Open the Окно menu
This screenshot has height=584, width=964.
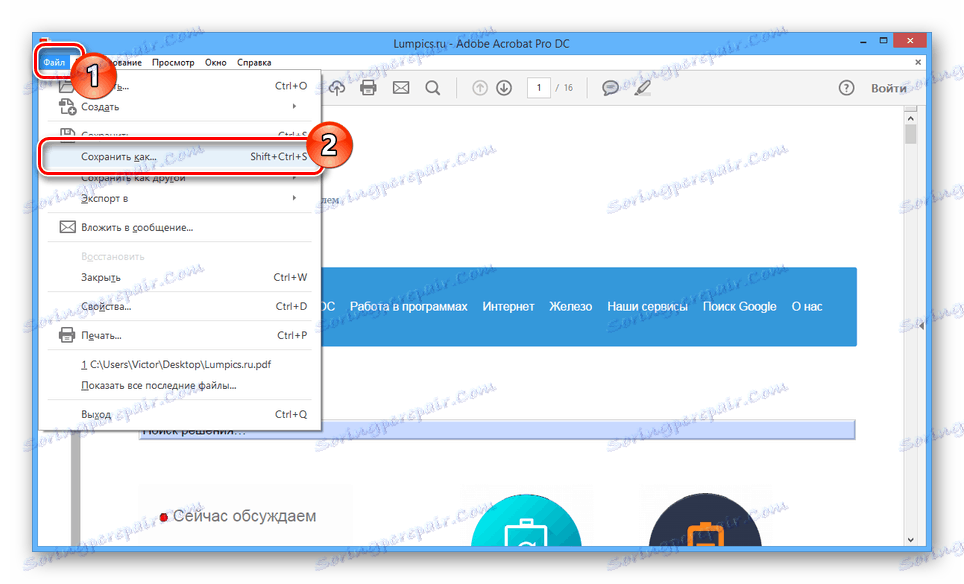pos(216,62)
